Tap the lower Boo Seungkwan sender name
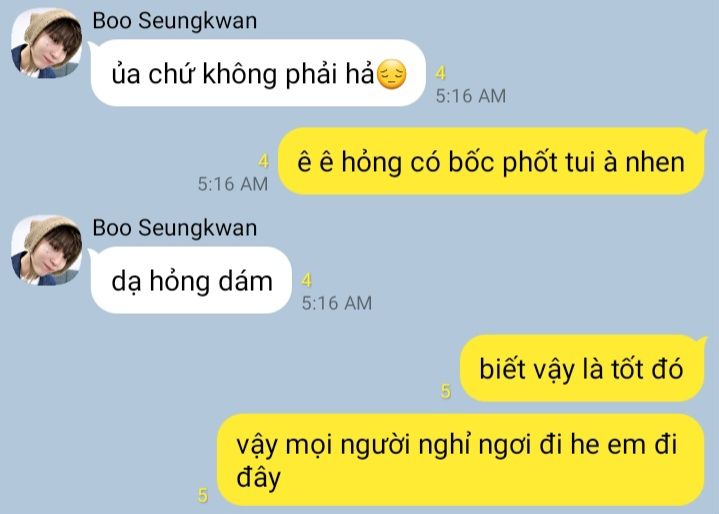The height and width of the screenshot is (514, 719). [175, 228]
